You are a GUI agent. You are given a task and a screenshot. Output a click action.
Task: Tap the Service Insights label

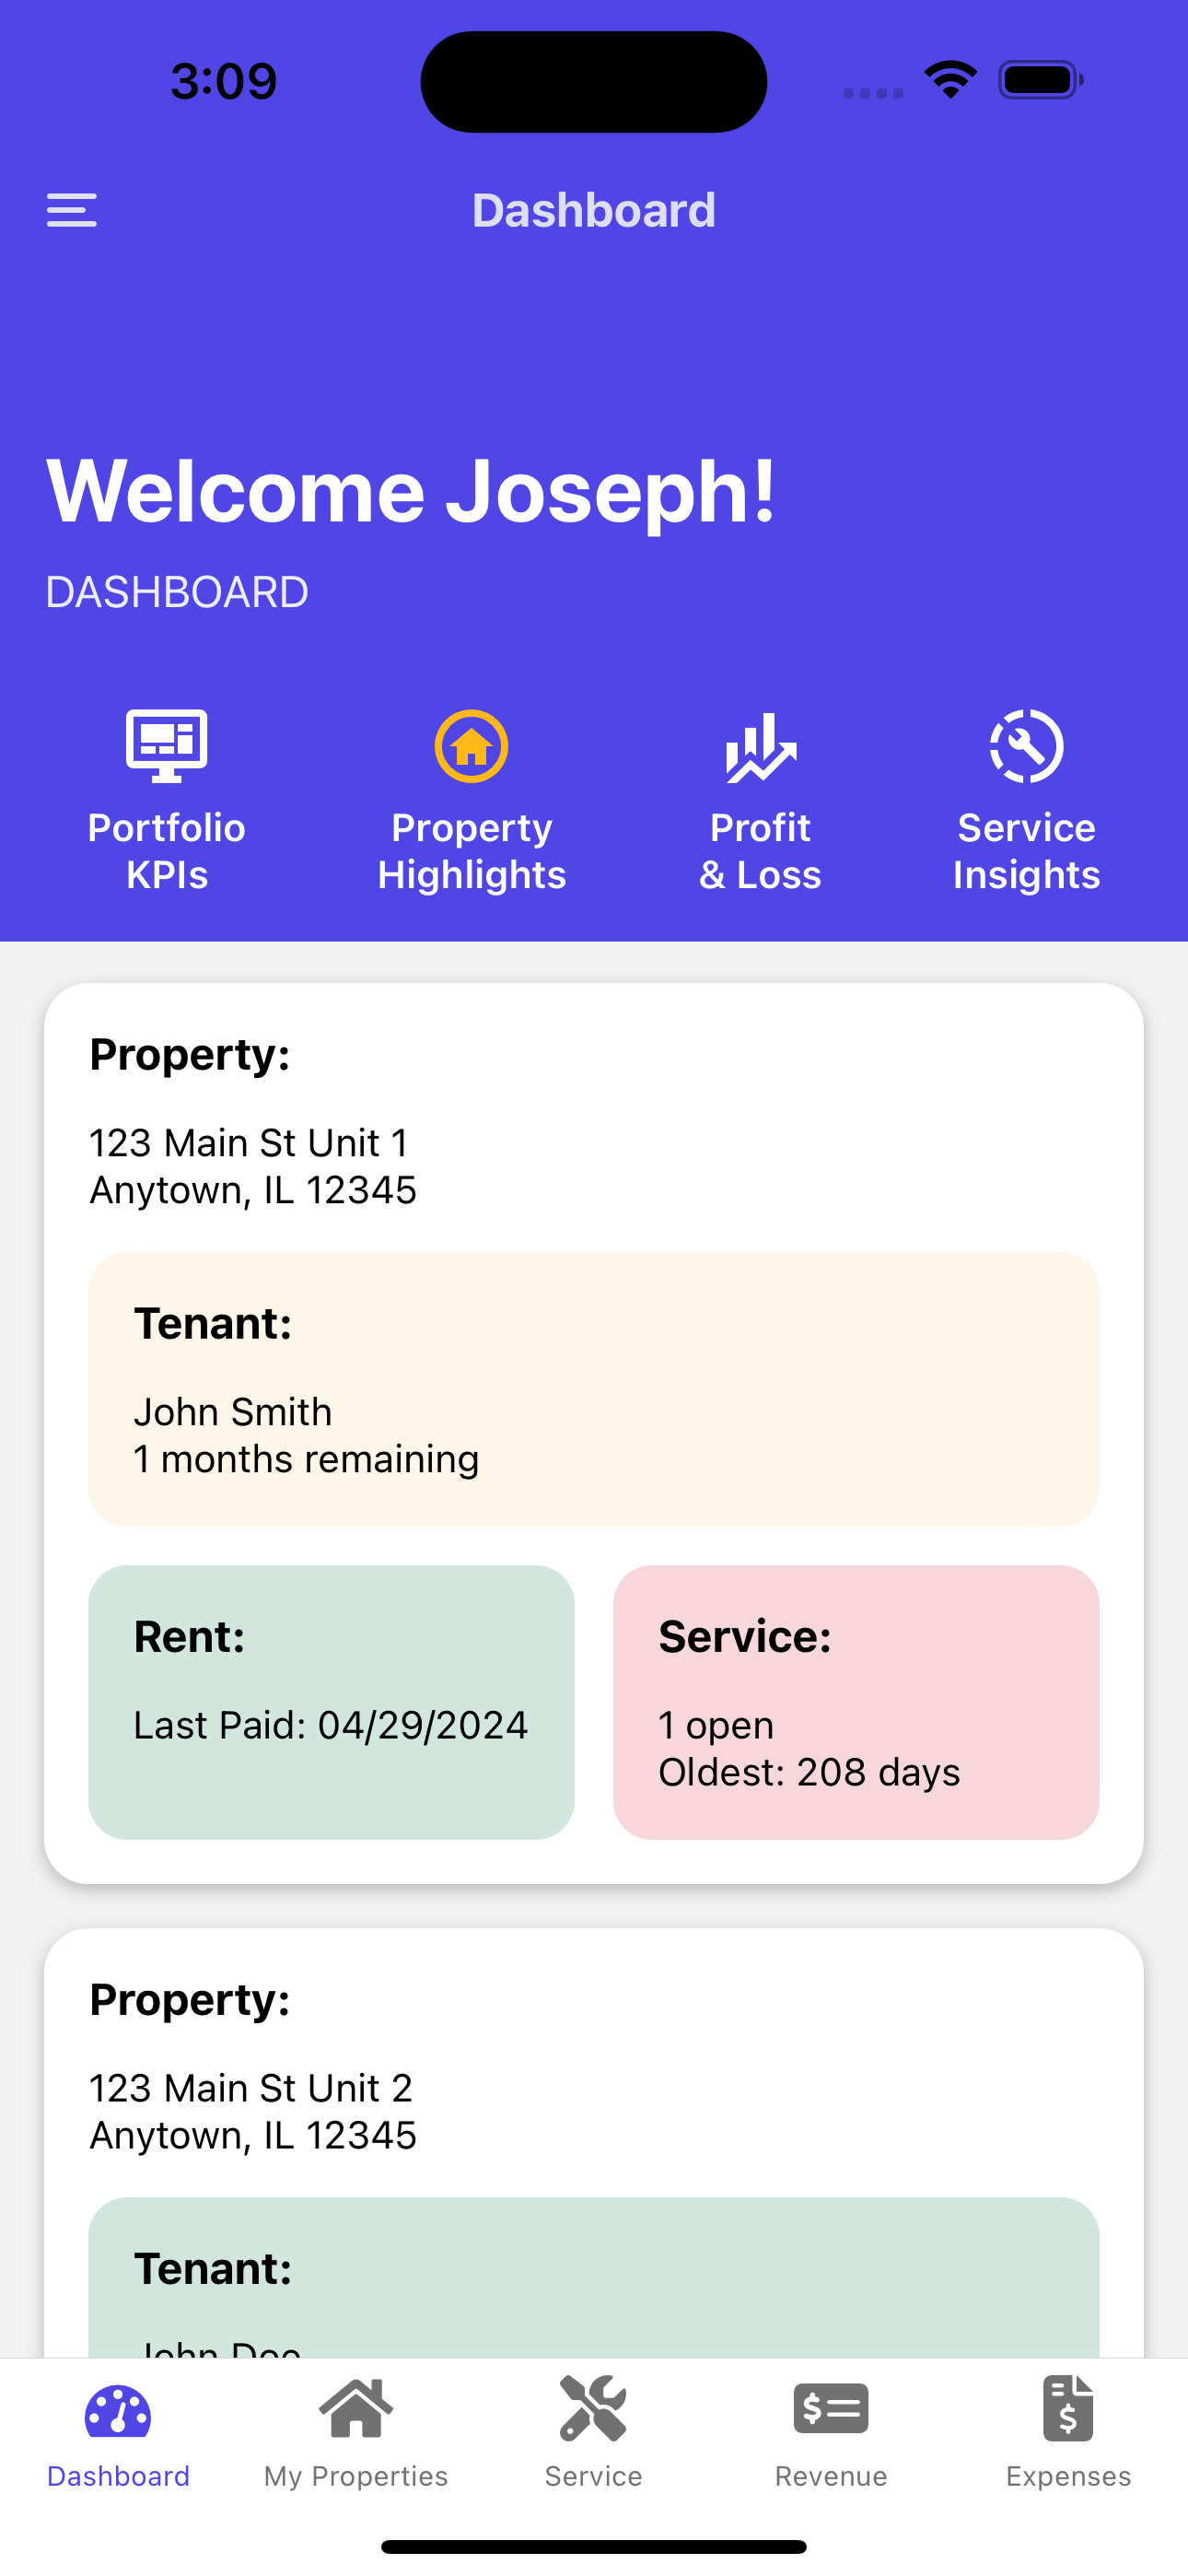point(1026,851)
